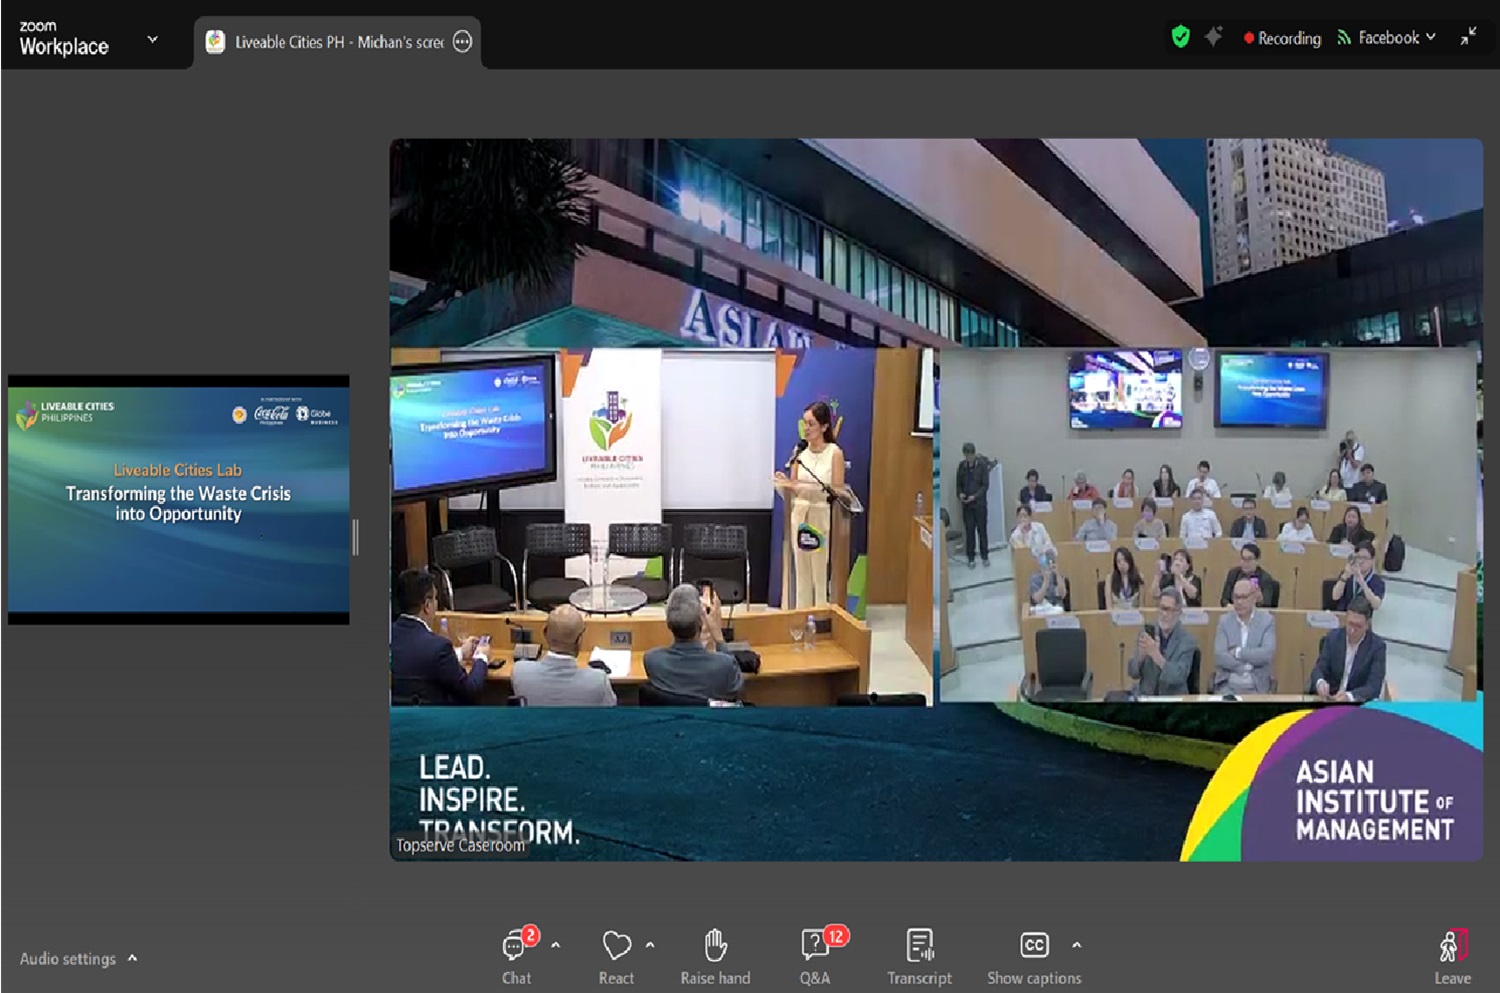Open the Transcript panel

tap(919, 956)
